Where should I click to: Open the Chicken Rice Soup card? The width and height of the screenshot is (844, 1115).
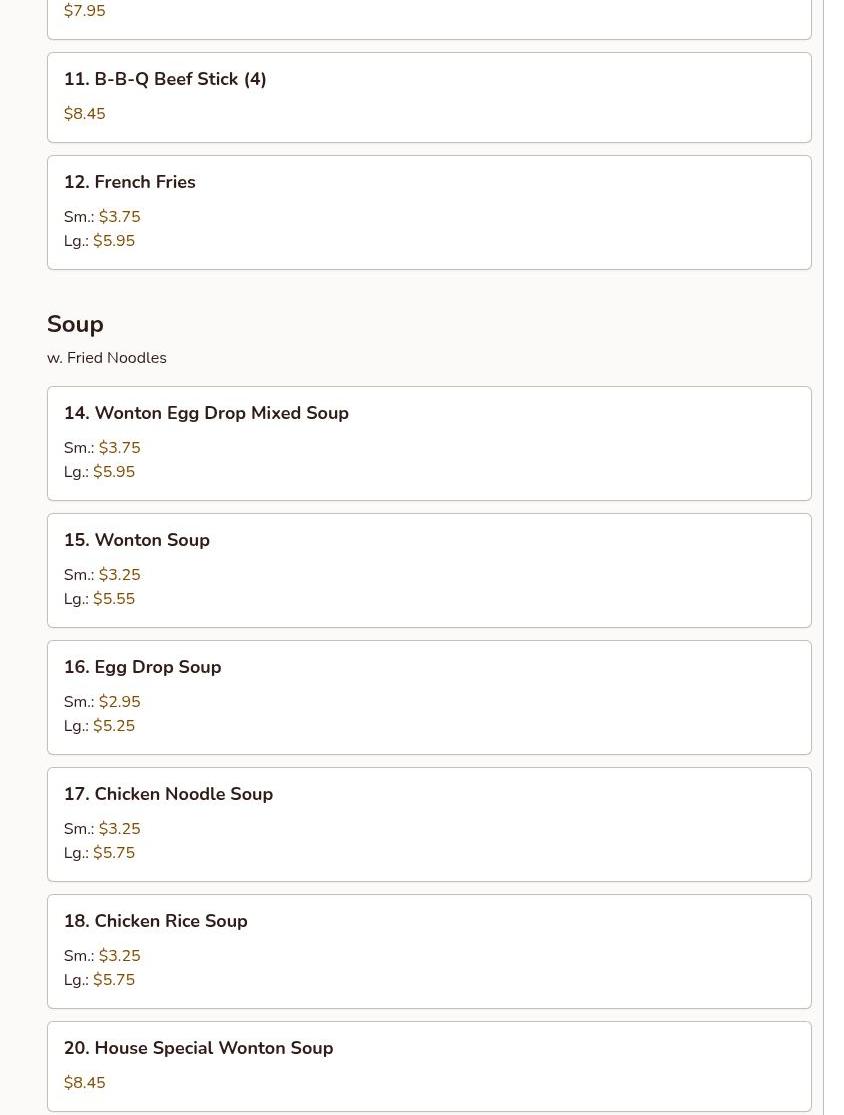click(x=429, y=951)
